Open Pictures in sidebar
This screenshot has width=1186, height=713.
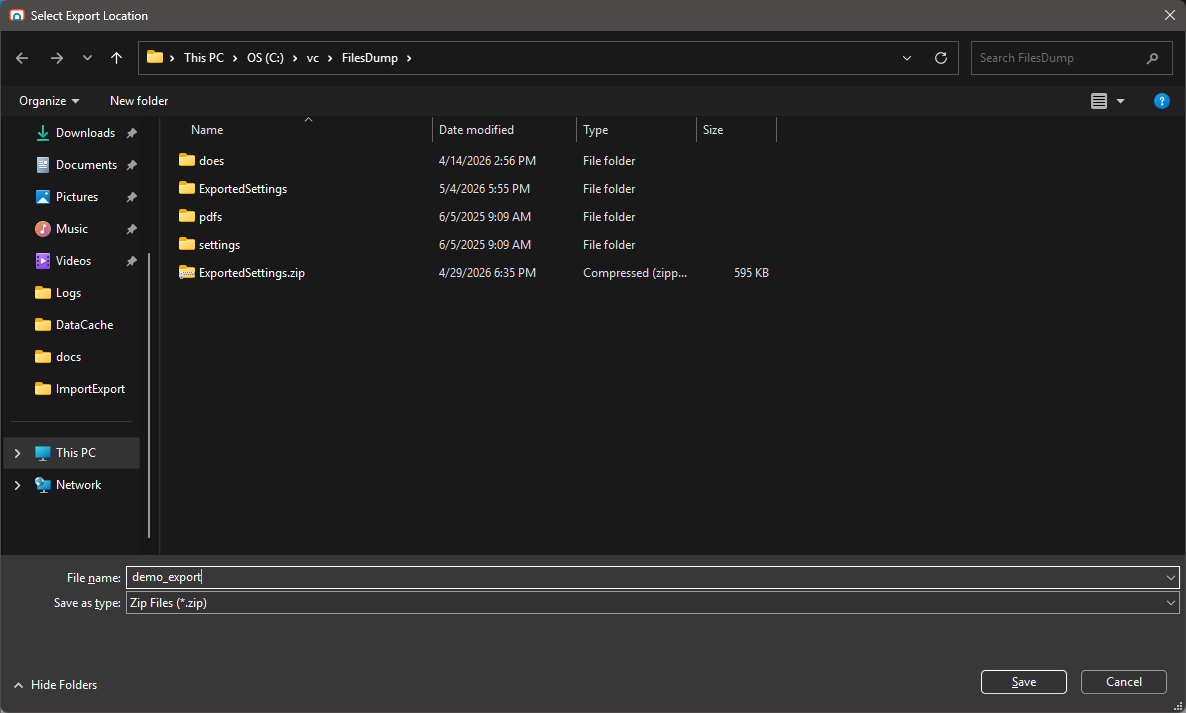tap(77, 197)
